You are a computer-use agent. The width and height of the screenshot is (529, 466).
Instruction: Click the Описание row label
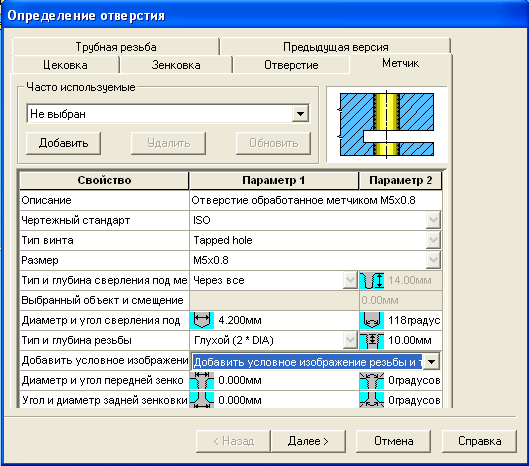click(x=46, y=200)
